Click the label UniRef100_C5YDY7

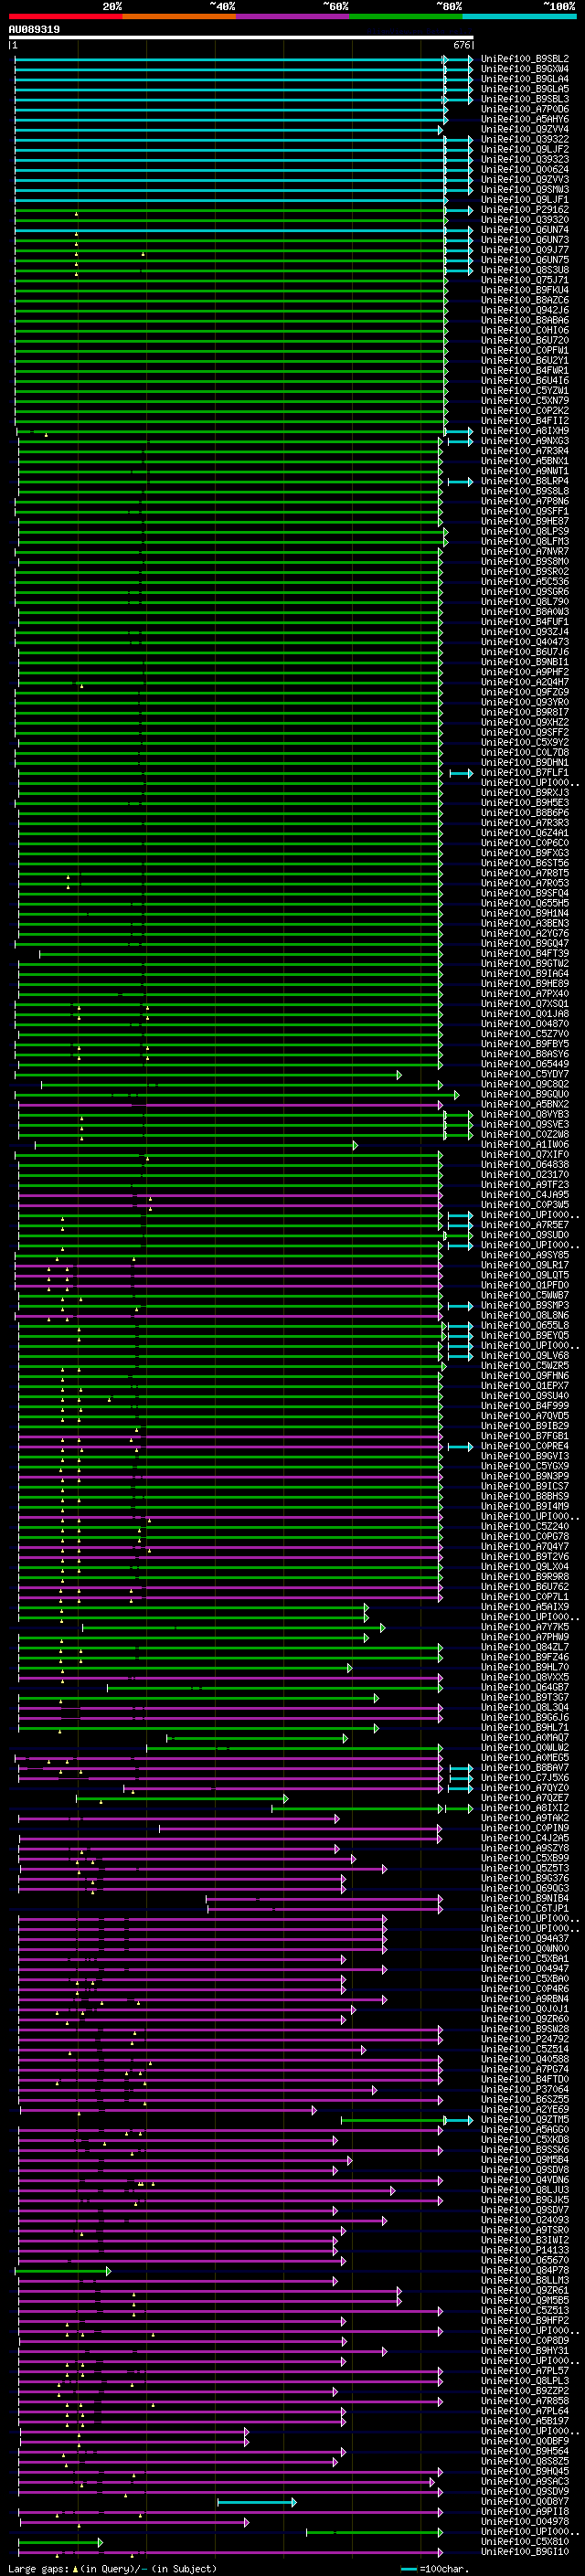tap(525, 1074)
